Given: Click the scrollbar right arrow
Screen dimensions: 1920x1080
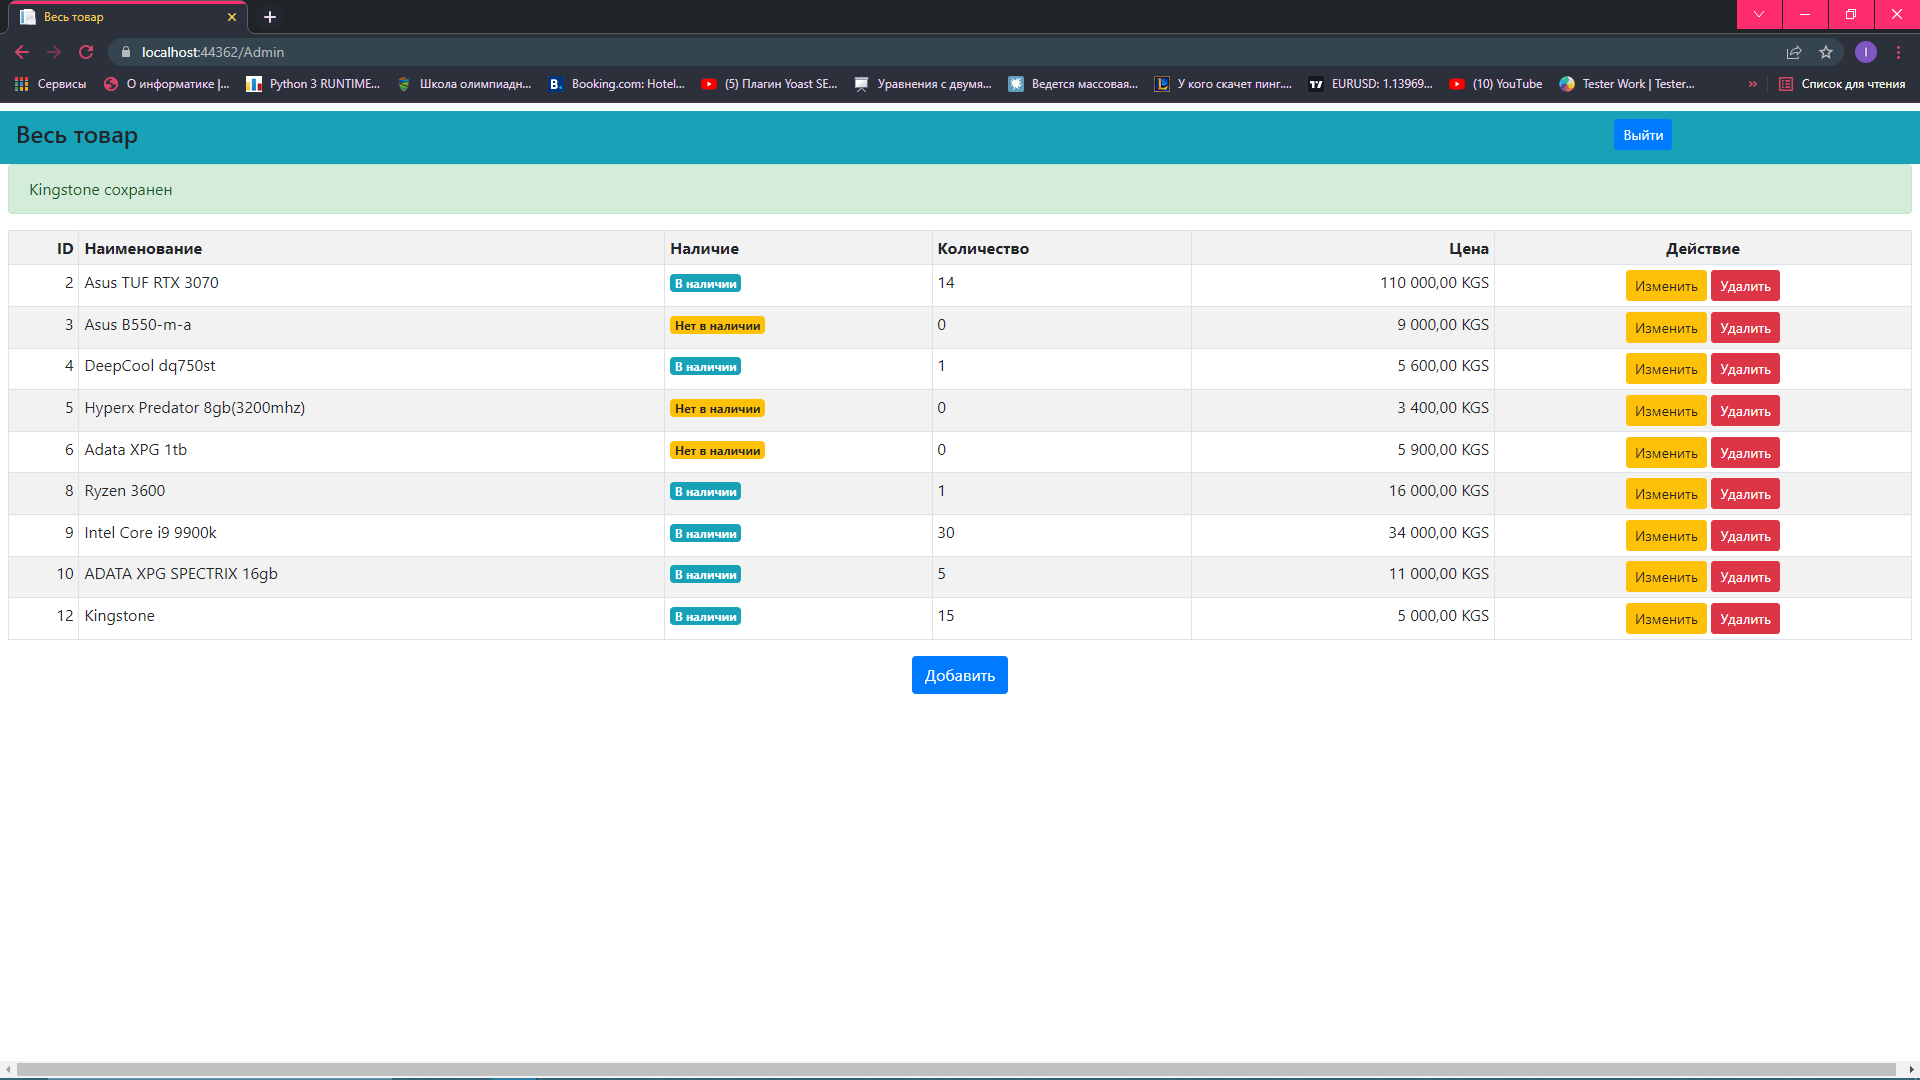Looking at the screenshot, I should click(1911, 1070).
